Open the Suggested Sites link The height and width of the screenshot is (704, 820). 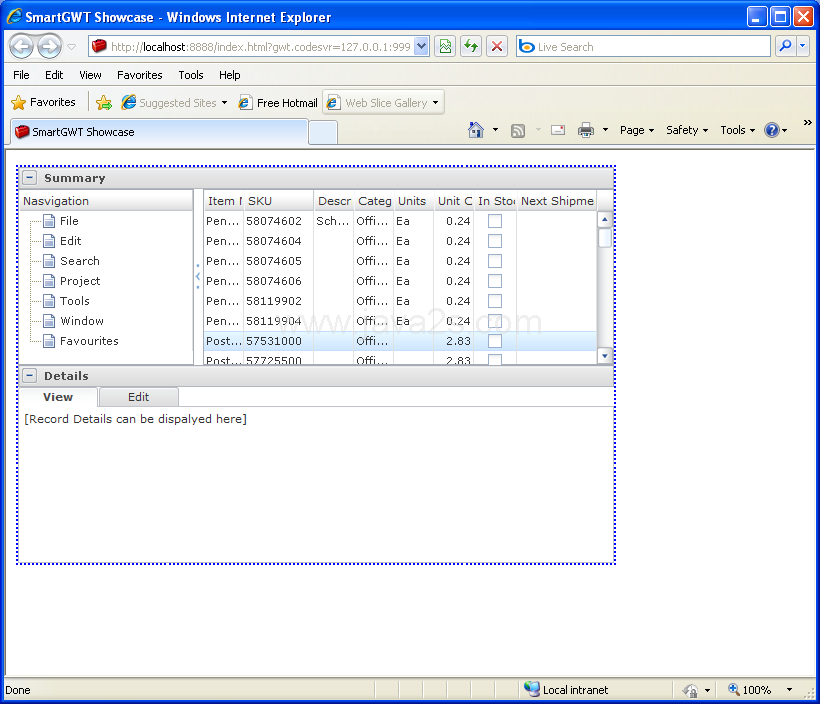174,103
